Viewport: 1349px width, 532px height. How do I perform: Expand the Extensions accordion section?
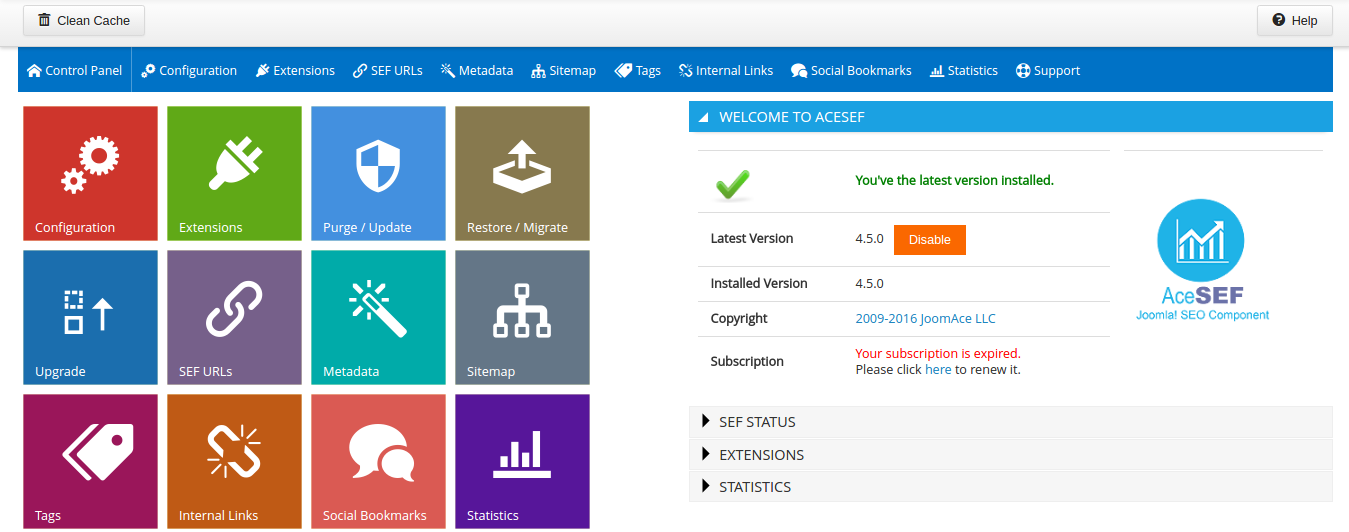coord(1010,455)
